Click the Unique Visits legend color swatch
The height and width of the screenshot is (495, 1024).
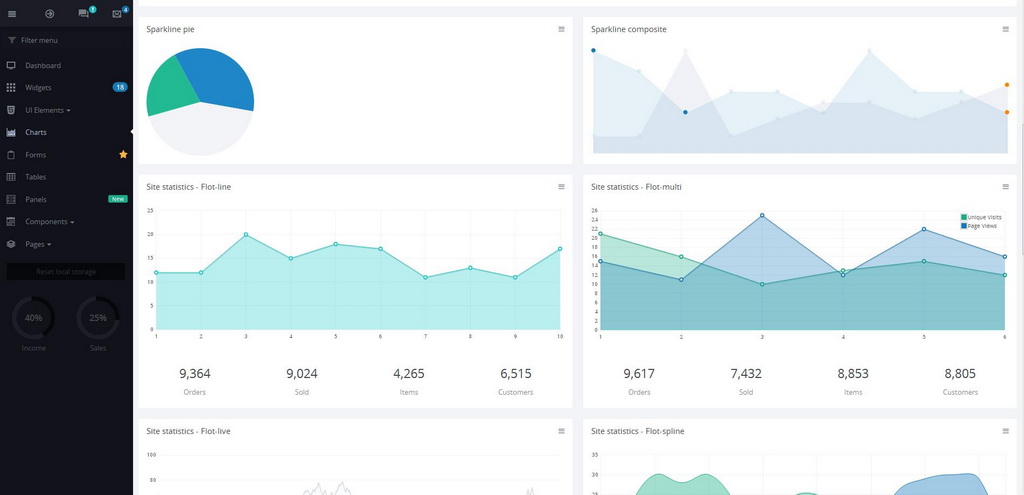pos(964,217)
